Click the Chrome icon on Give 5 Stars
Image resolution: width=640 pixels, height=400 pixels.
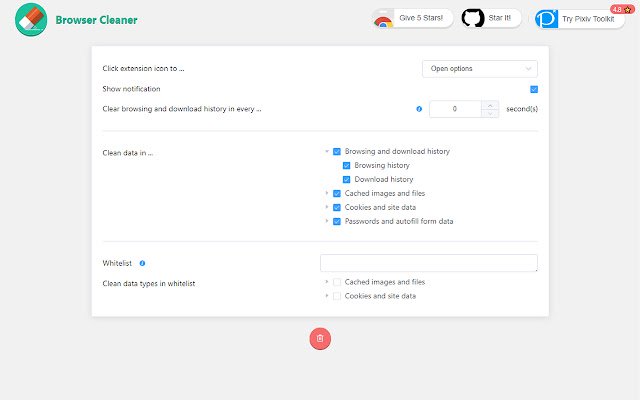383,19
